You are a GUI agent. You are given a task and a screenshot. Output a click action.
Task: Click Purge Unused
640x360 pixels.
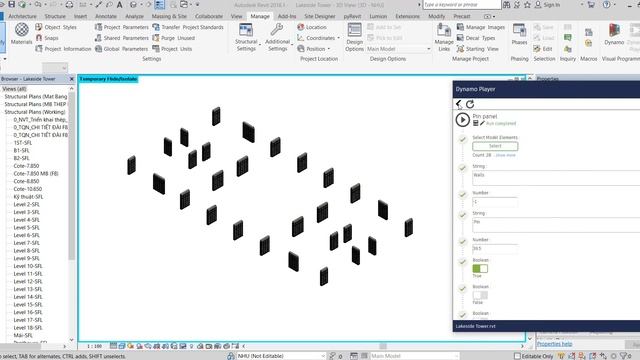coord(173,38)
